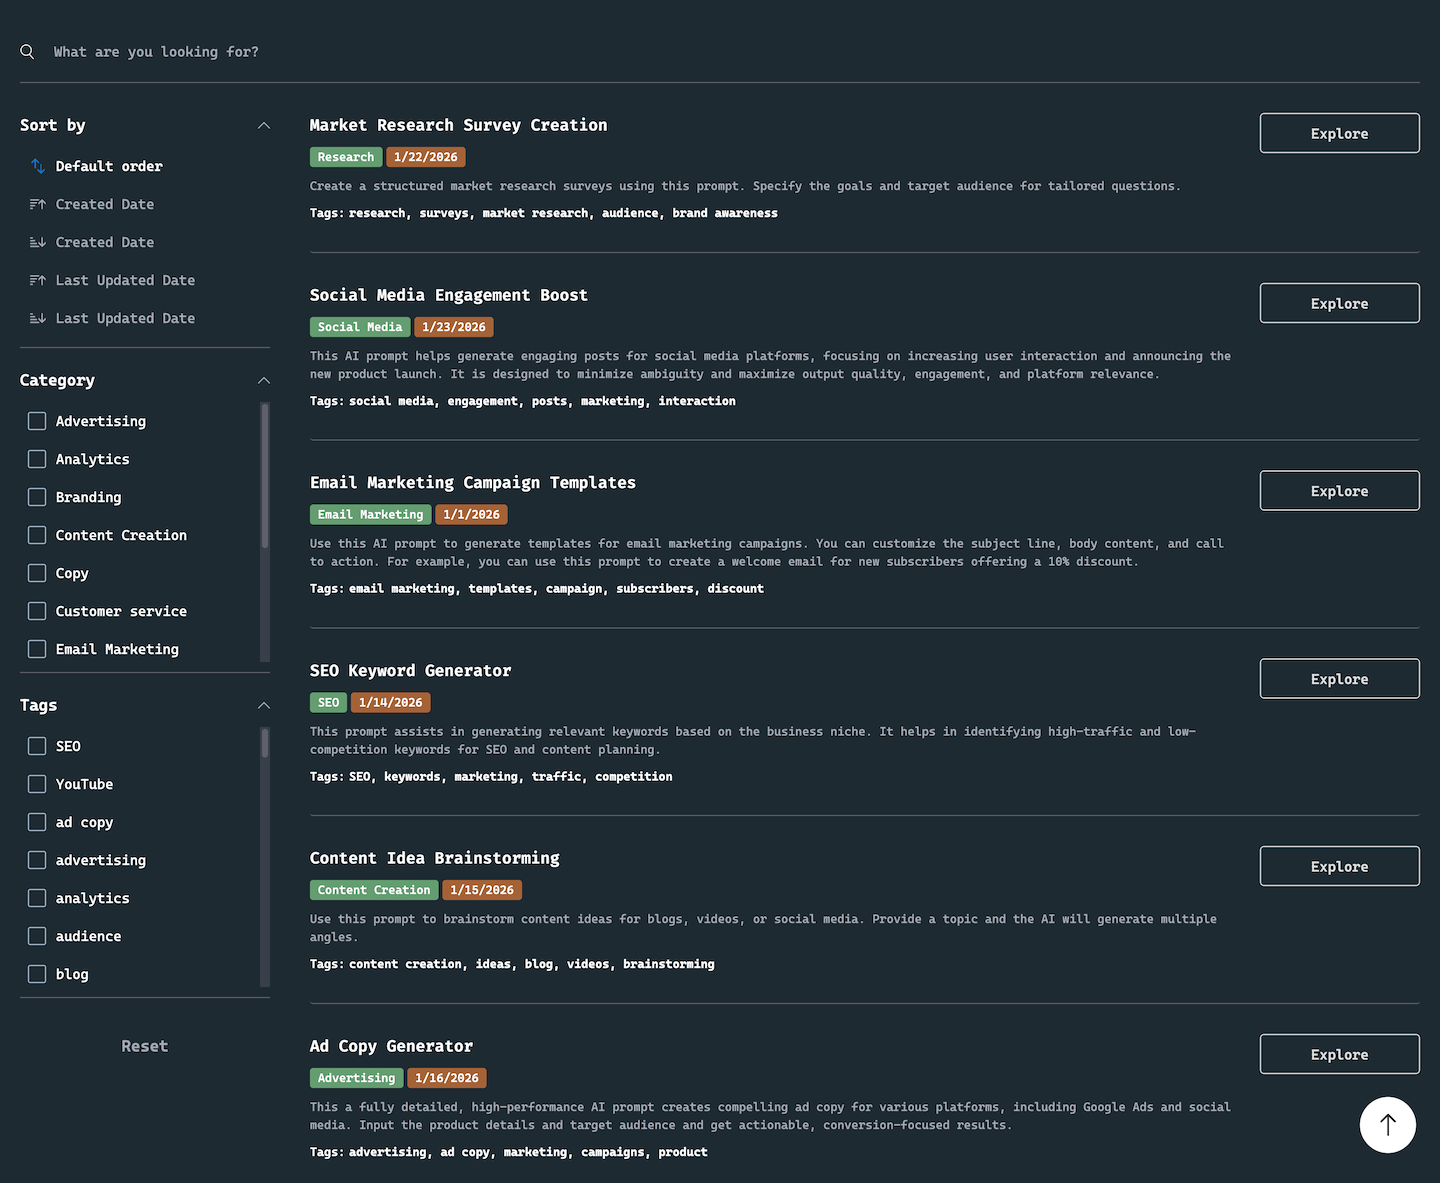This screenshot has width=1440, height=1183.
Task: Open the Social Media Engagement Boost title
Action: (448, 295)
